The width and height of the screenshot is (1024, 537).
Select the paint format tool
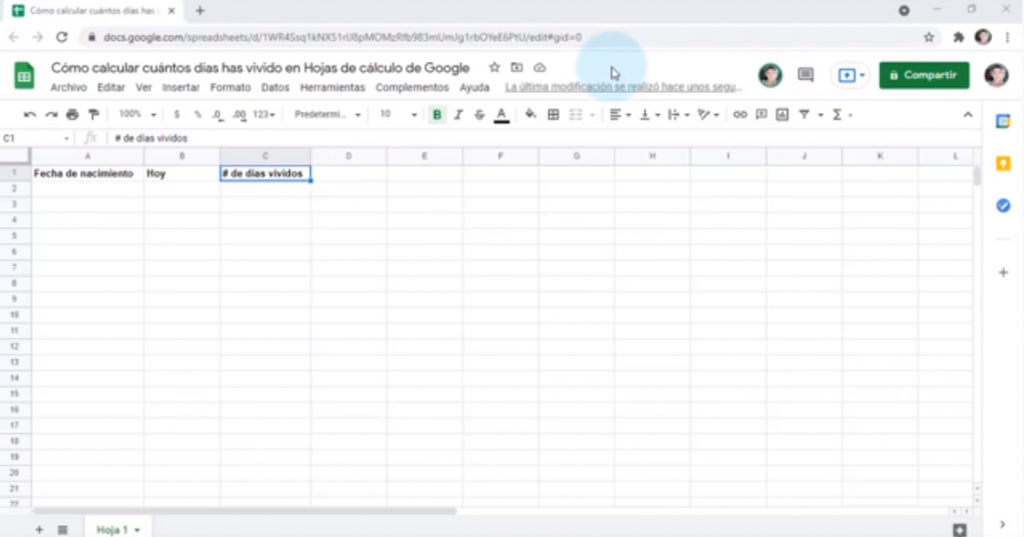(x=94, y=115)
